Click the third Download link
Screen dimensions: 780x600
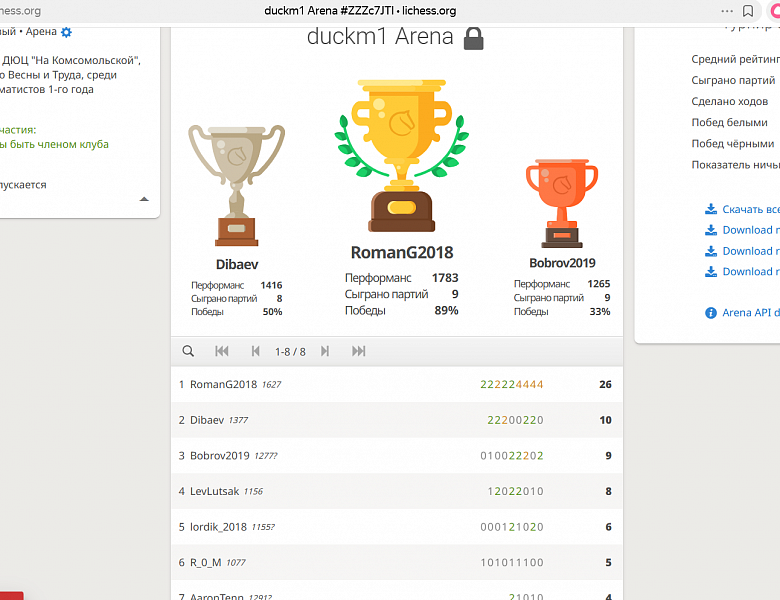click(x=751, y=272)
